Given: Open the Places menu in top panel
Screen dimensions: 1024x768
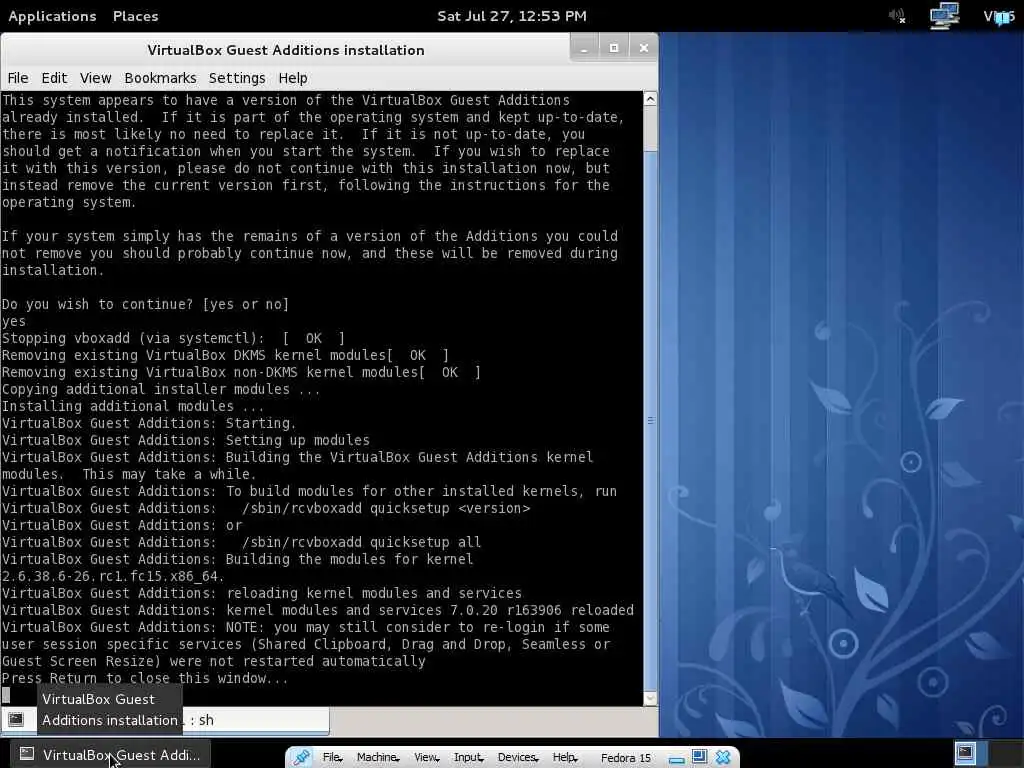Looking at the screenshot, I should 135,16.
